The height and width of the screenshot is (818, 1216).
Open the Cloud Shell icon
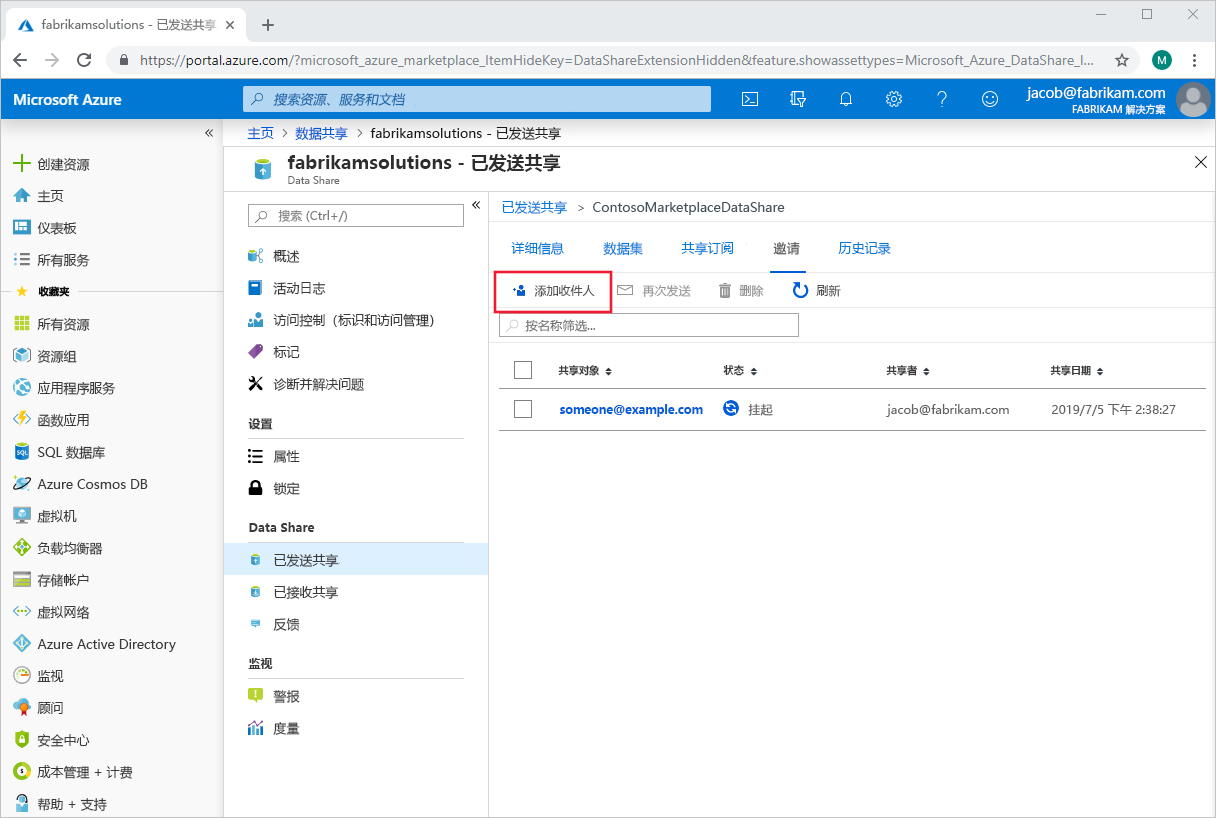pyautogui.click(x=750, y=99)
